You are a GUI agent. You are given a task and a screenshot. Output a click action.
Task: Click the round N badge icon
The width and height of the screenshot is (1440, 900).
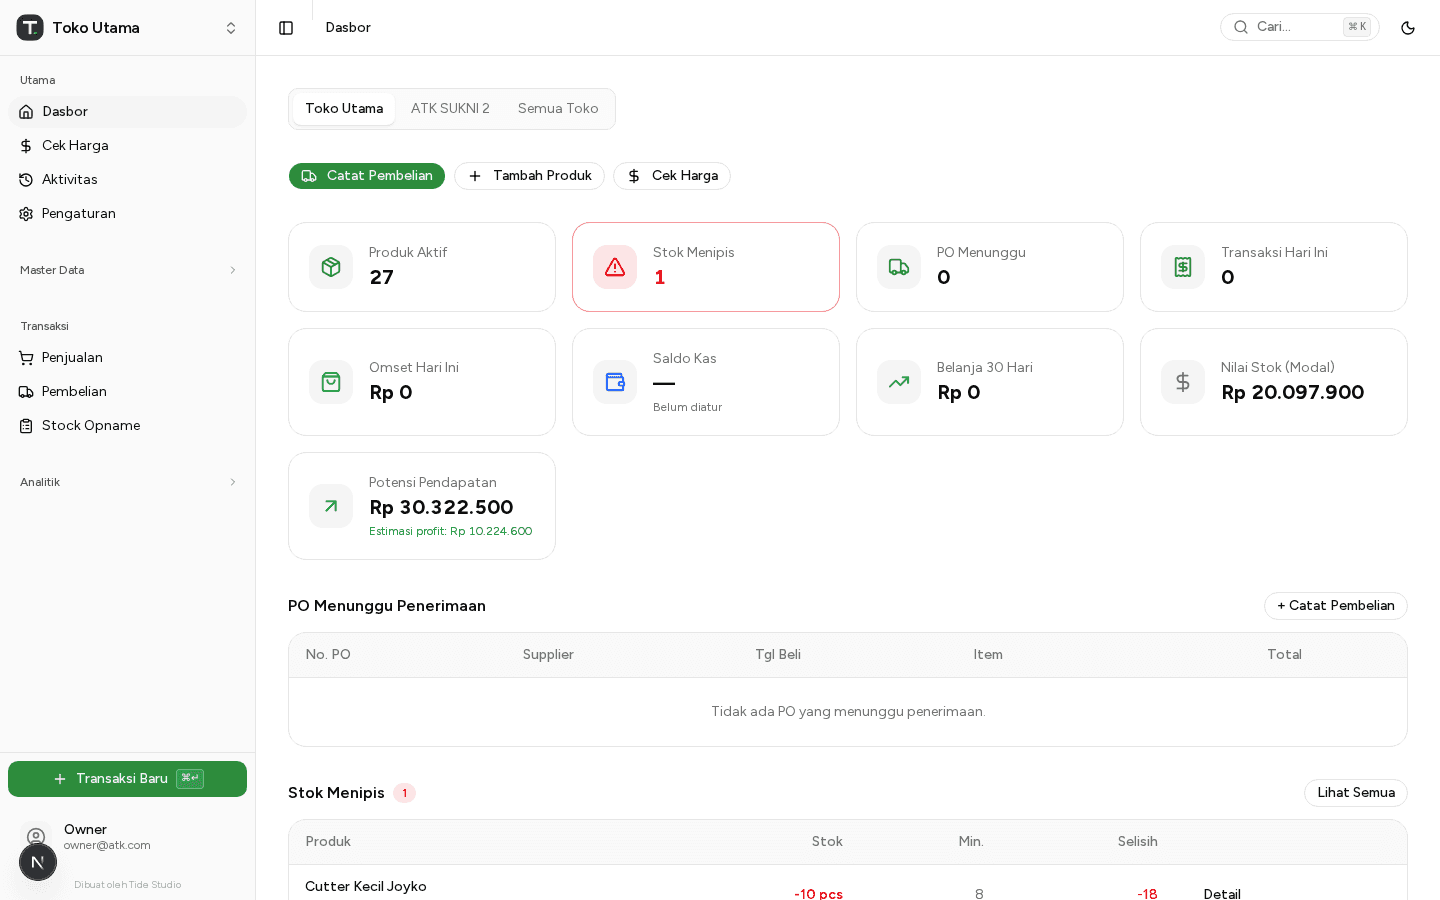[38, 862]
